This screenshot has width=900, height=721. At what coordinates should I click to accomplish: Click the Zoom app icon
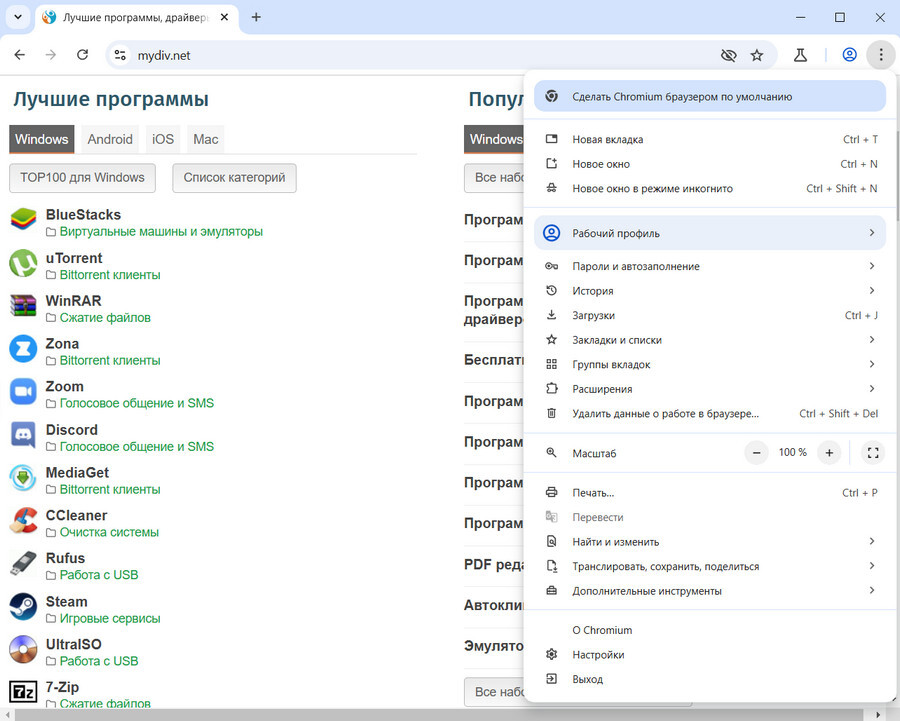point(24,392)
